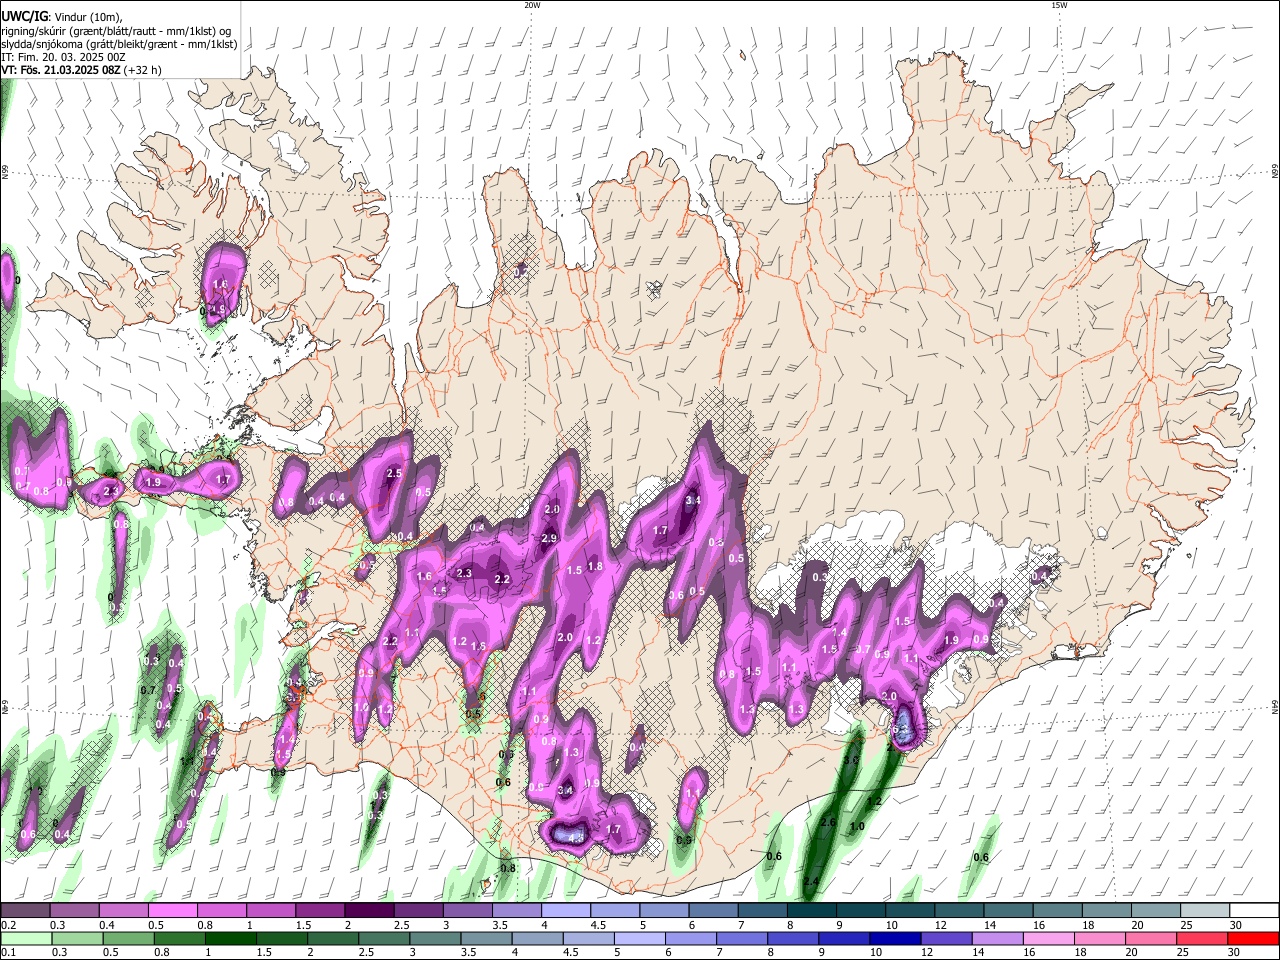
Task: Click the upper legend swatch between 8 and 9
Action: click(811, 911)
